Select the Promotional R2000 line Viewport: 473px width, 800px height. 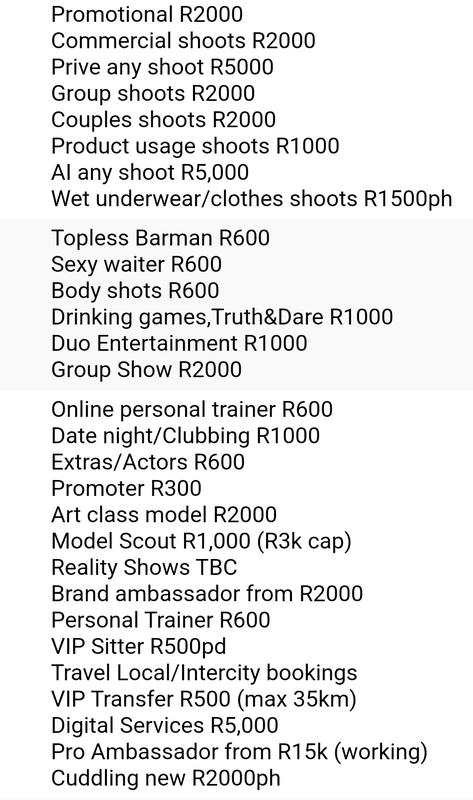pyautogui.click(x=147, y=14)
